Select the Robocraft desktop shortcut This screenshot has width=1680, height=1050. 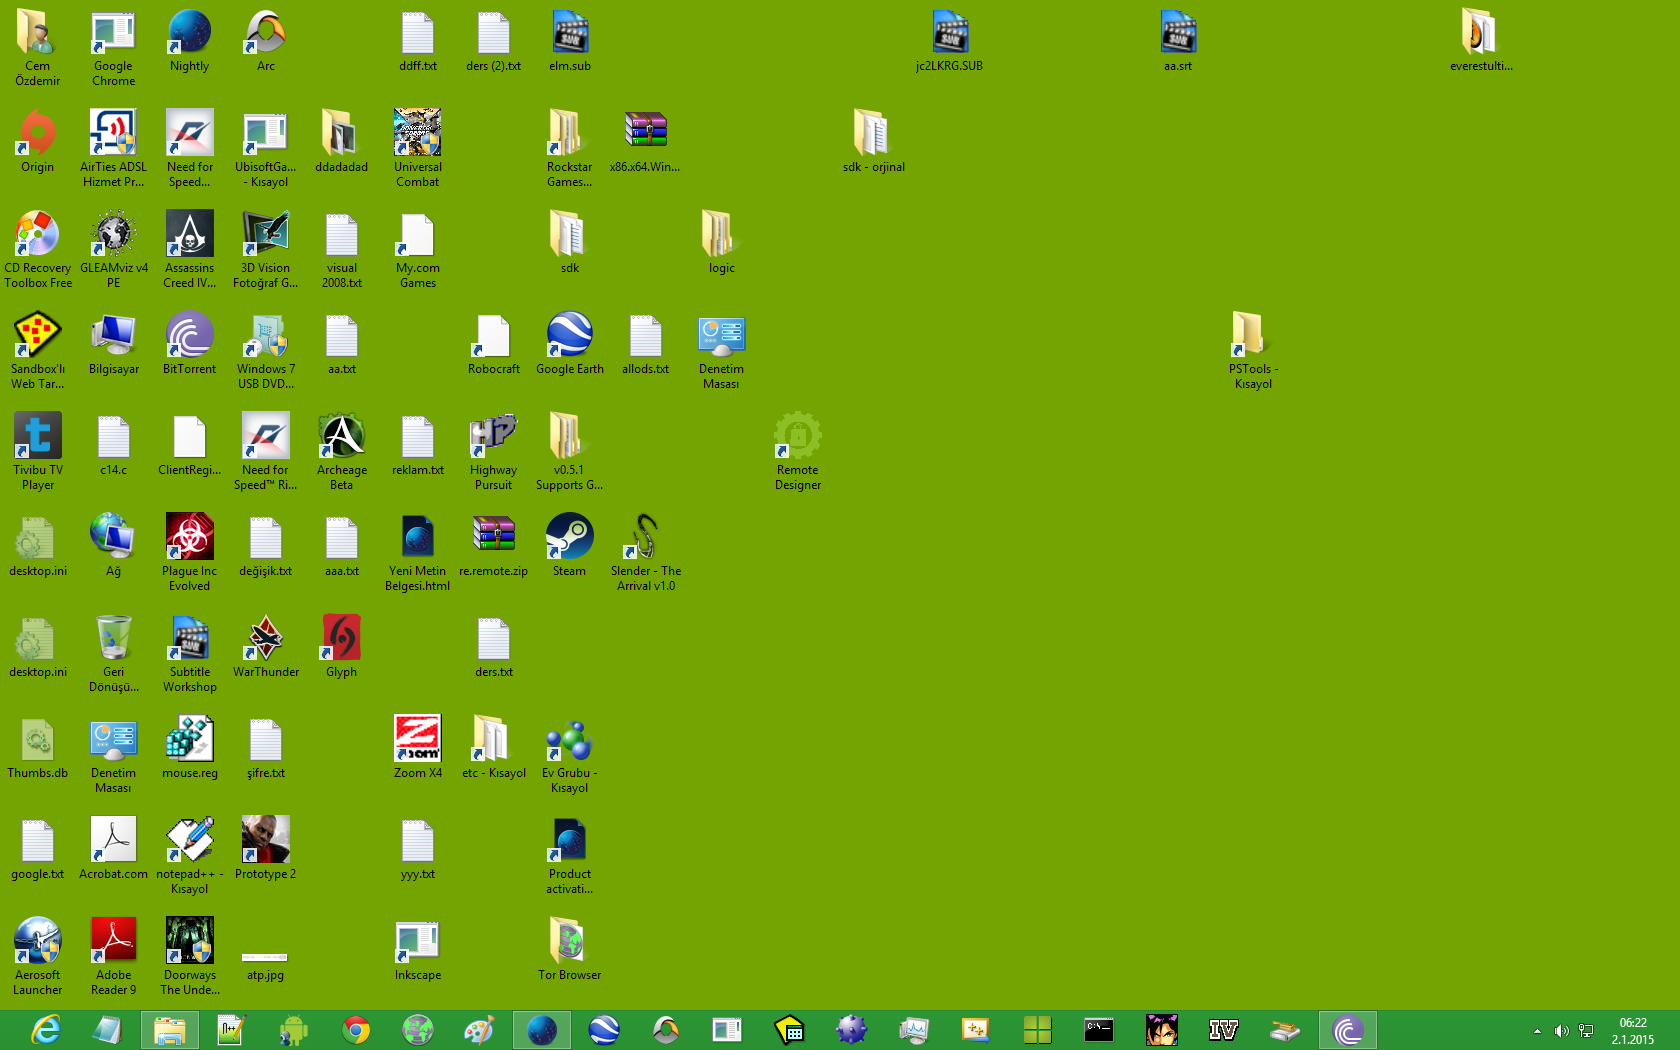(x=494, y=344)
